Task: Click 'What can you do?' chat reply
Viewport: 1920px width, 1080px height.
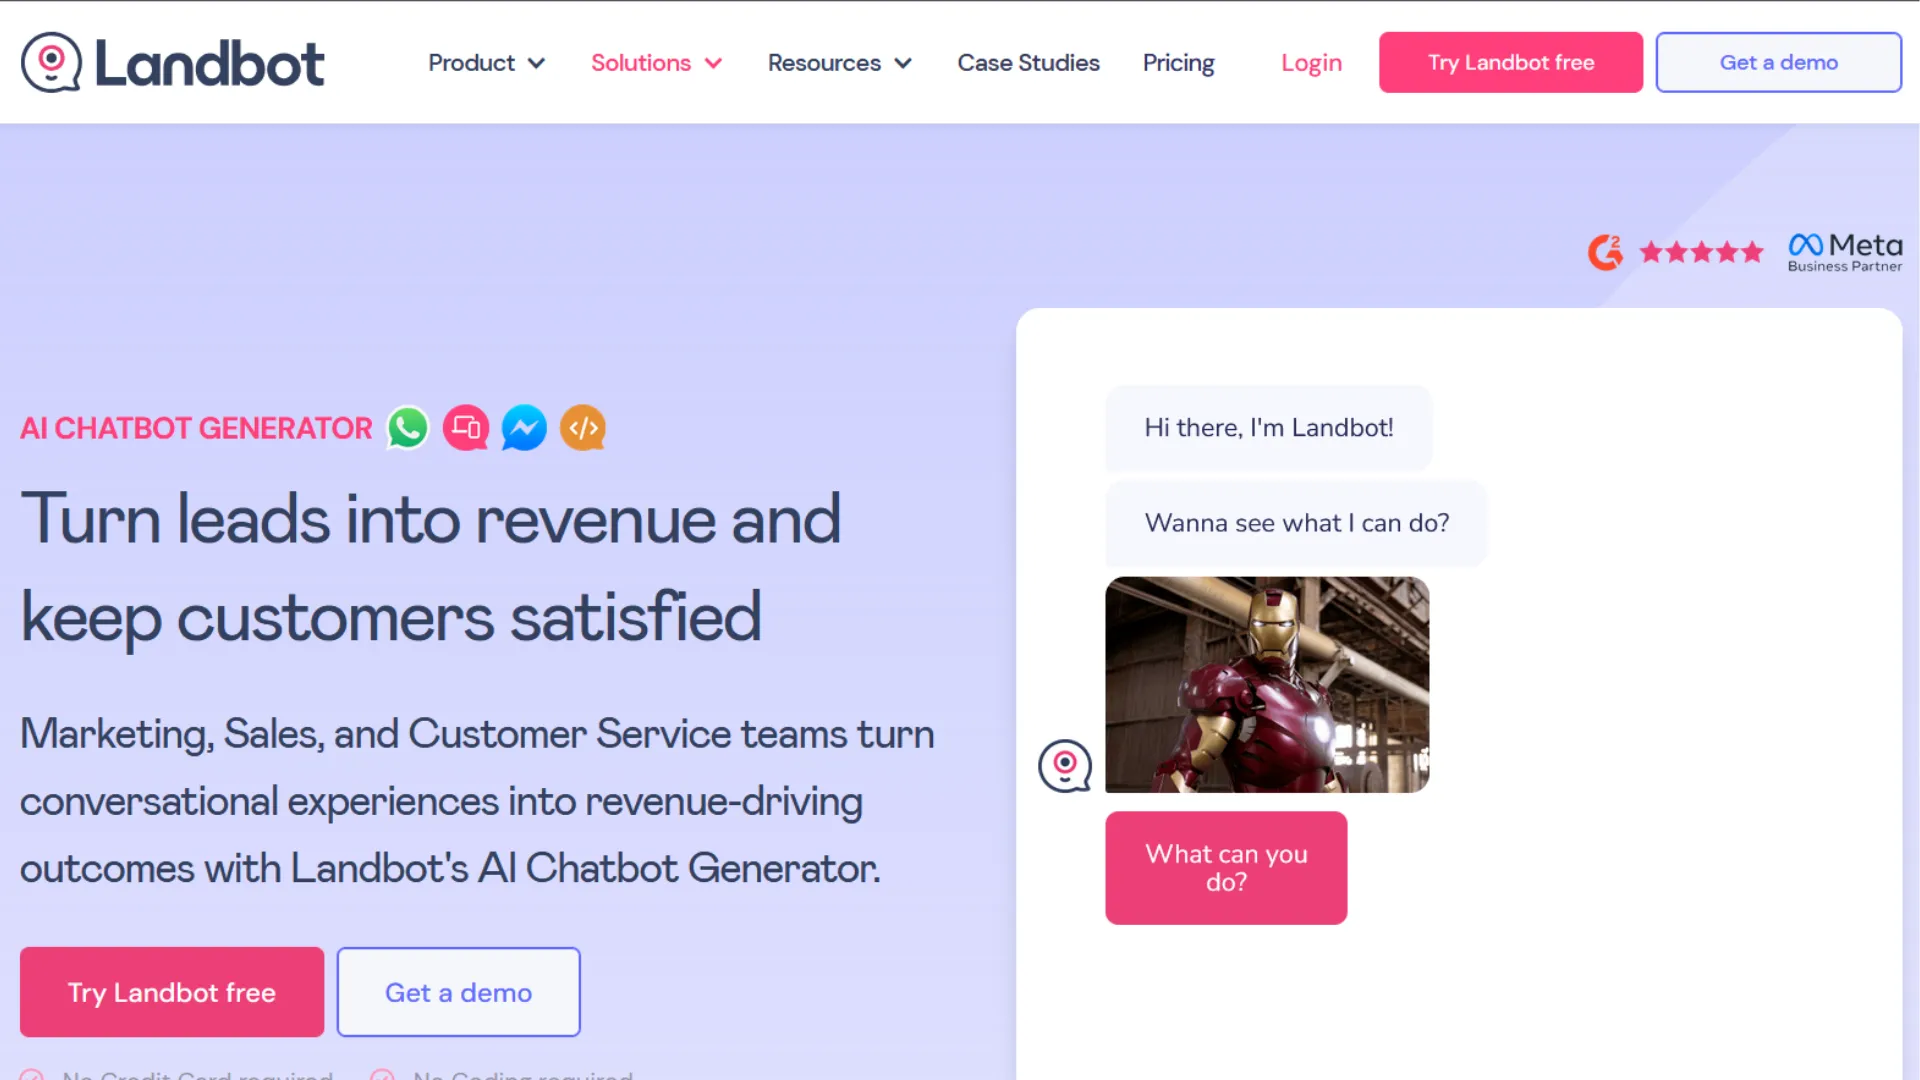Action: tap(1226, 868)
